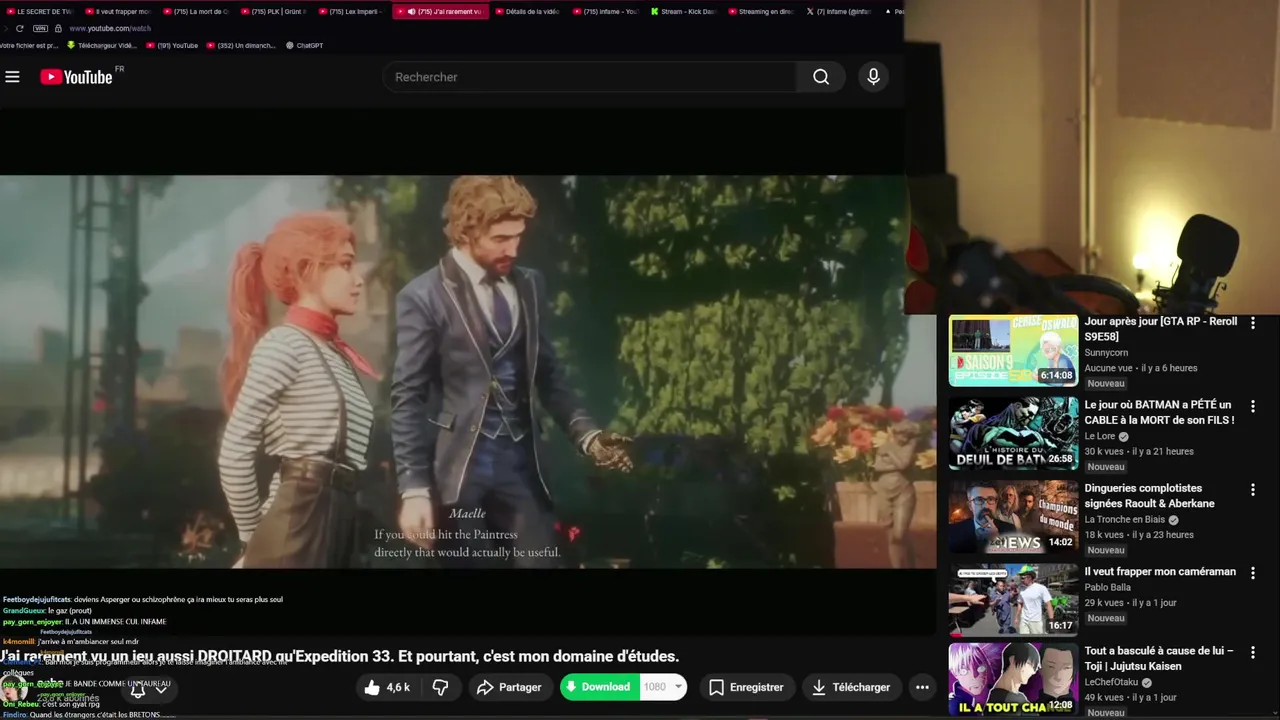Open the Dingueries complotistes video thumbnail
1280x720 pixels.
[1013, 517]
